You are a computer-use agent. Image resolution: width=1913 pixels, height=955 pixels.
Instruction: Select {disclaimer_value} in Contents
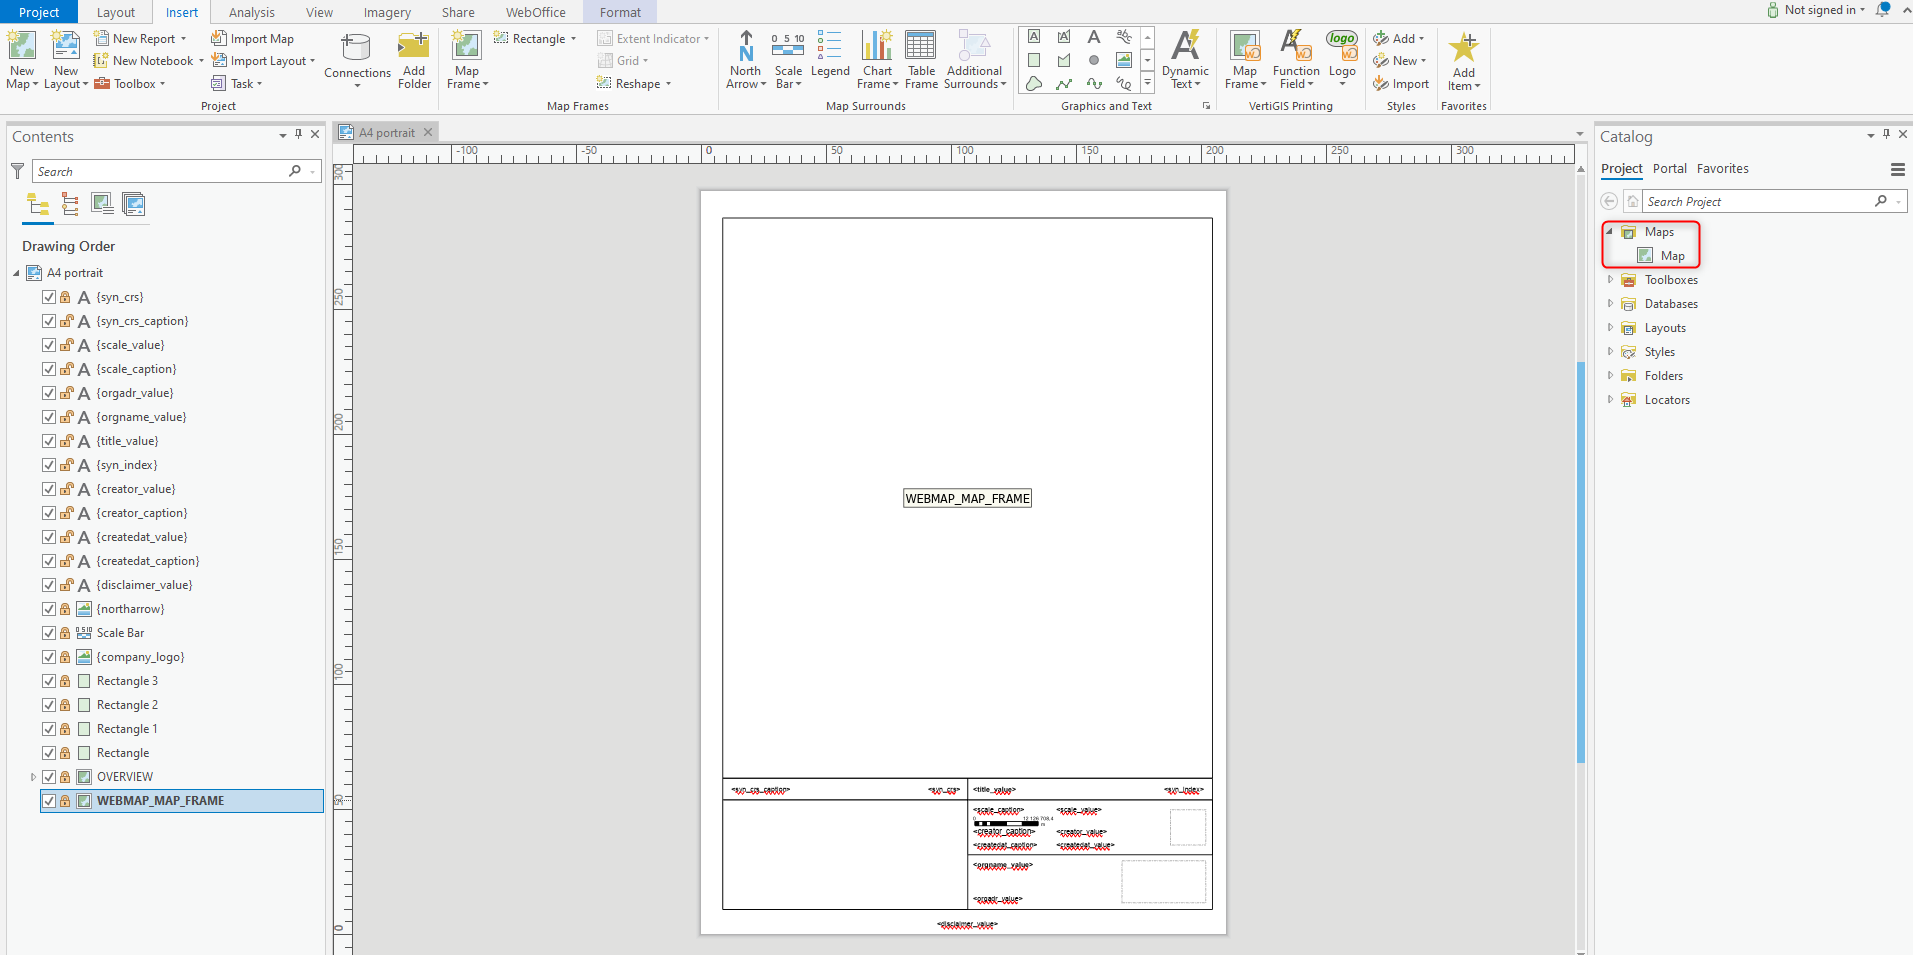coord(144,585)
